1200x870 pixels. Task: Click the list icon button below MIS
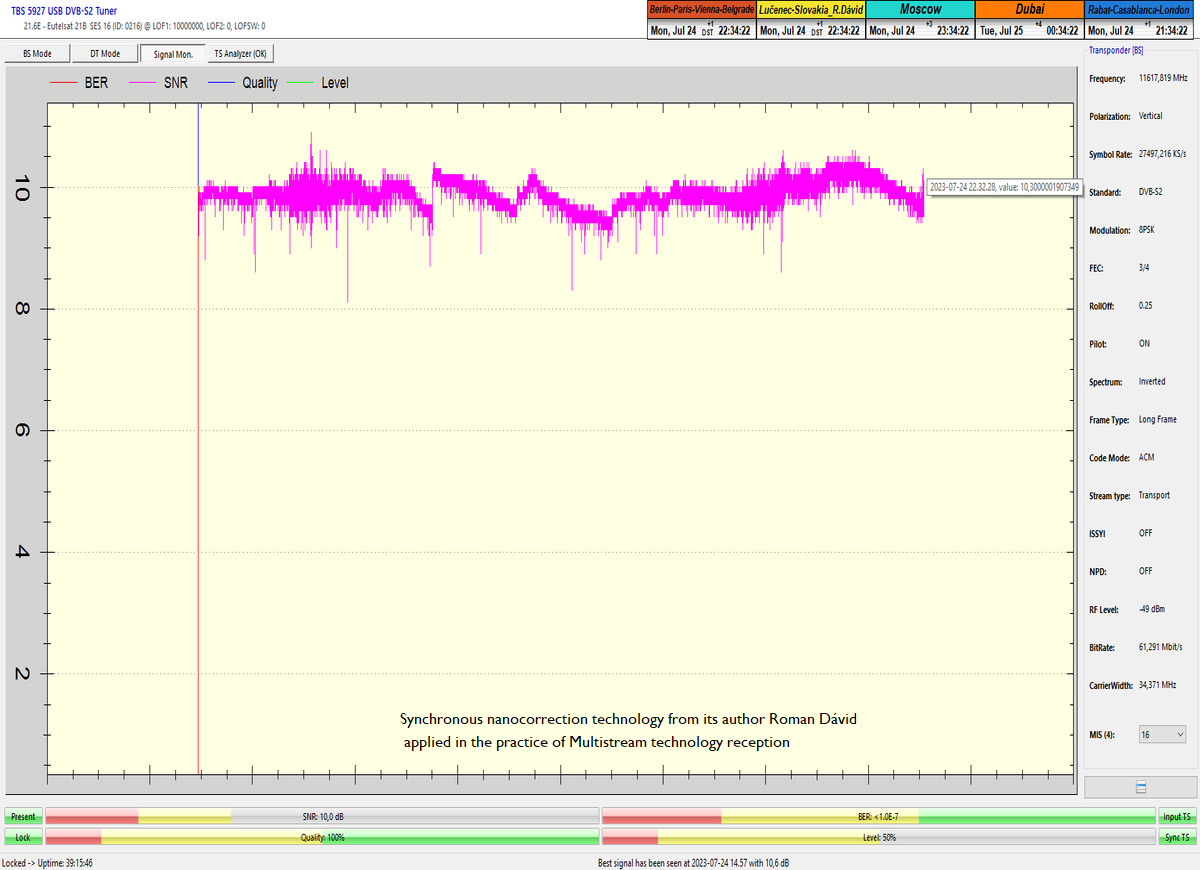pos(1141,787)
